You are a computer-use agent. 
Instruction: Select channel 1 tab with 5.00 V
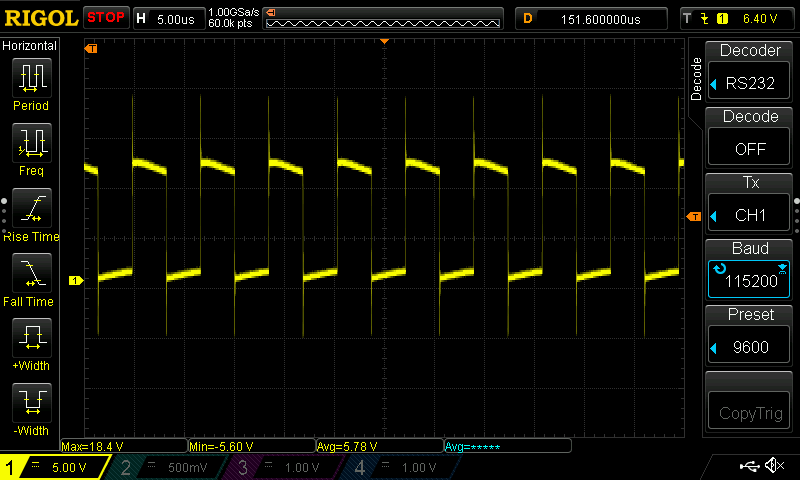point(54,467)
